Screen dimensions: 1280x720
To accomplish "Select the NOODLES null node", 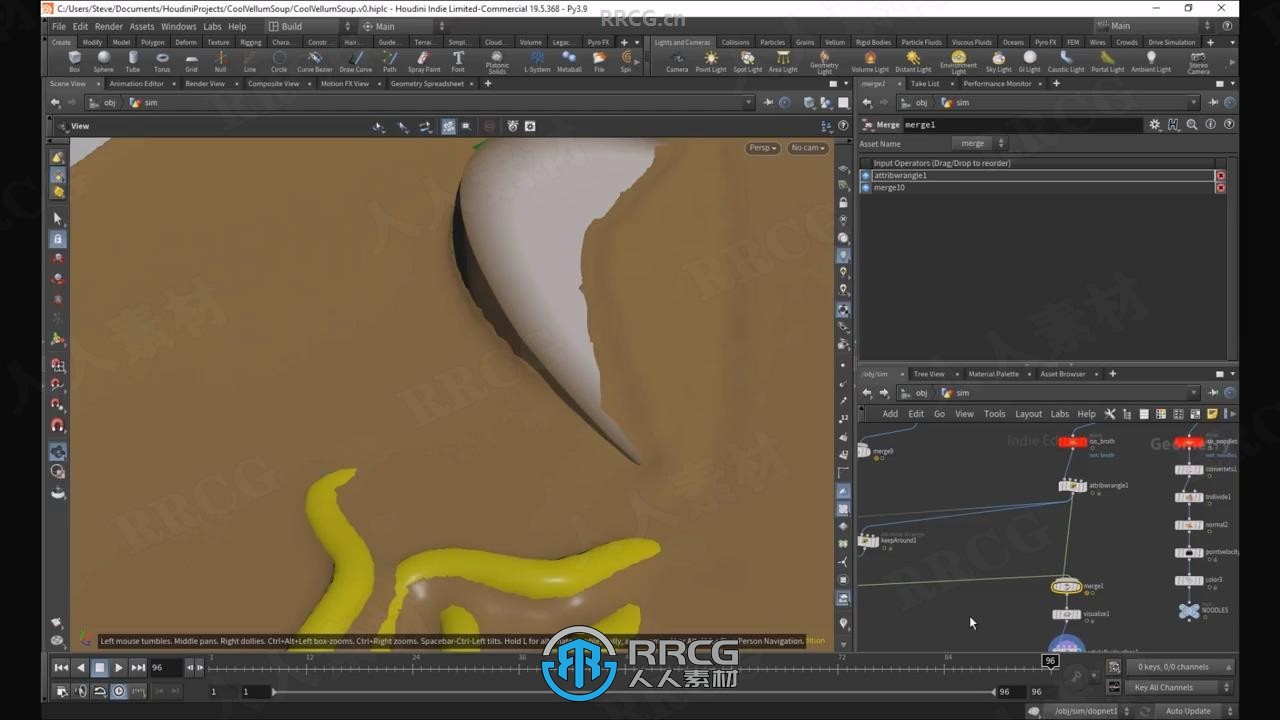I will (1188, 610).
